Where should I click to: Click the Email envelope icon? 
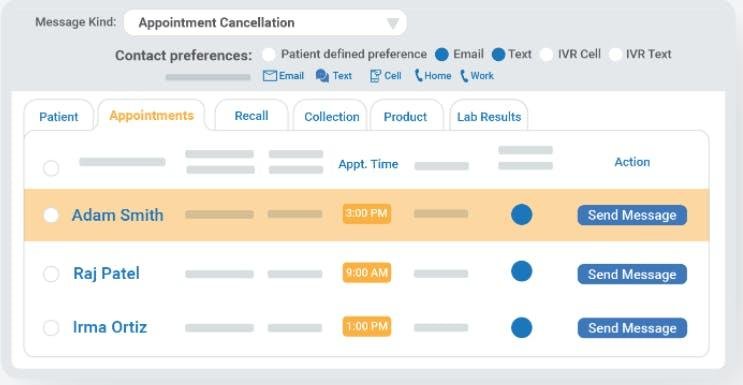point(270,76)
